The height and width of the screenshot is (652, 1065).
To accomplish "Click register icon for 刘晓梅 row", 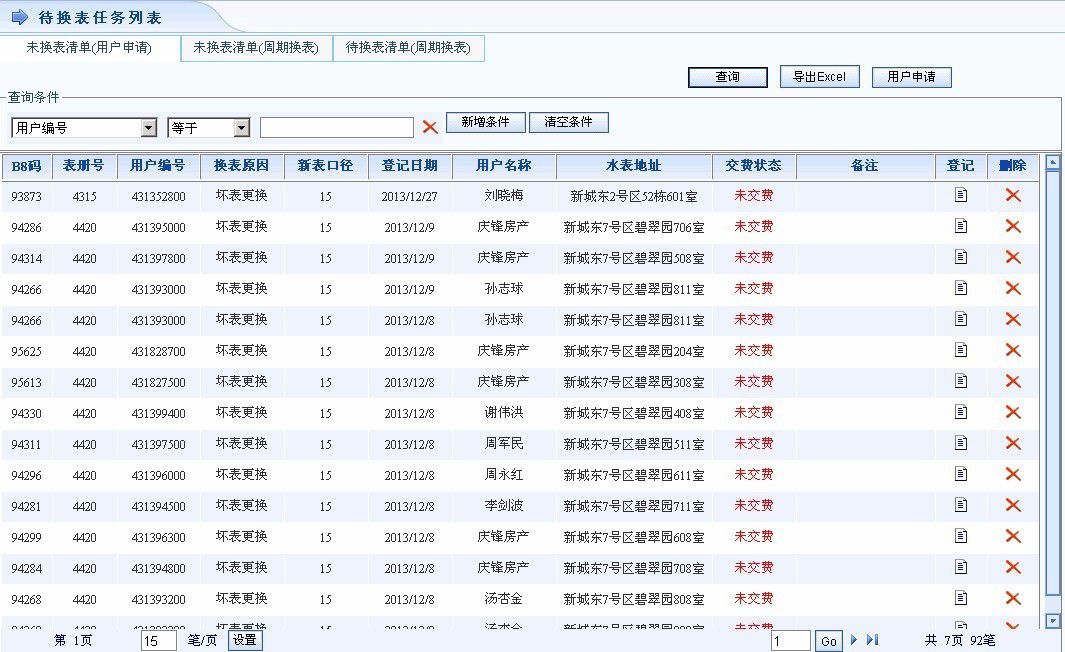I will 961,196.
